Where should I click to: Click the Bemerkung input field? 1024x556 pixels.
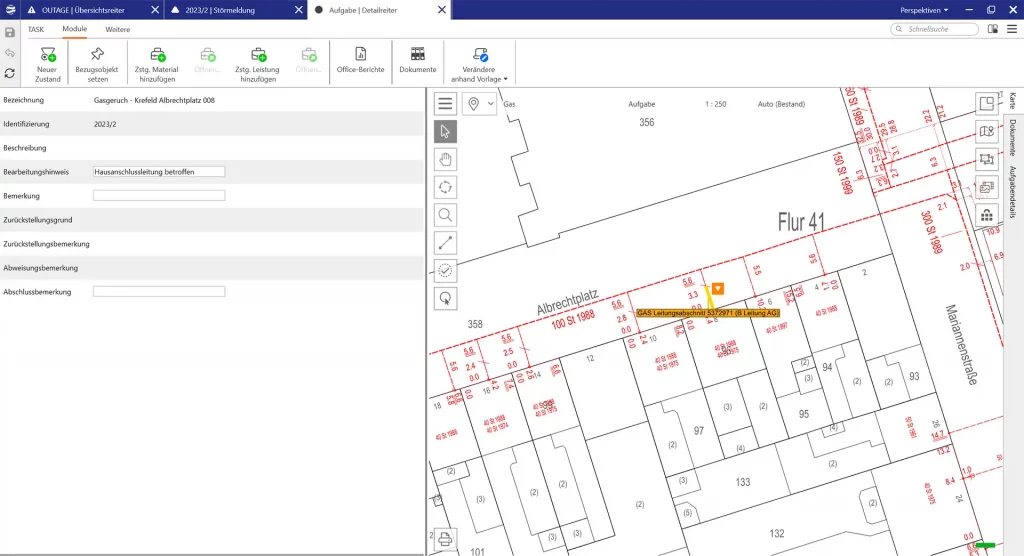coord(159,196)
